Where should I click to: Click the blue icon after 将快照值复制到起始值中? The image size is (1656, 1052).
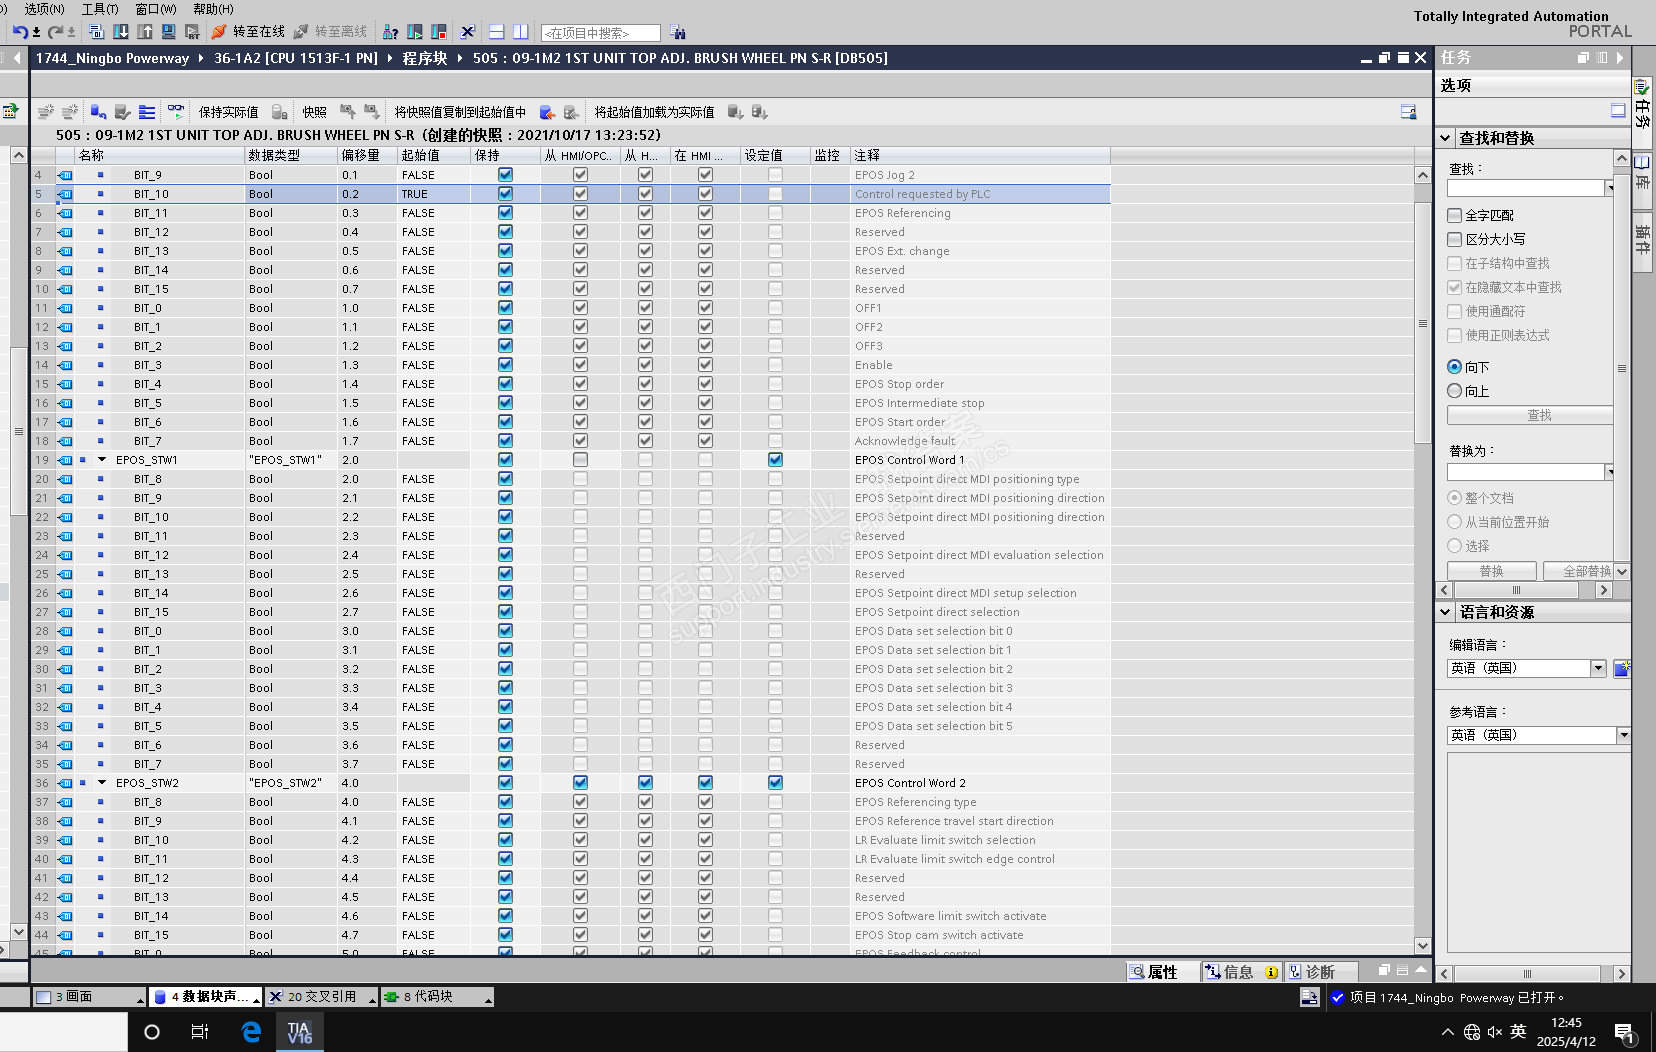547,112
